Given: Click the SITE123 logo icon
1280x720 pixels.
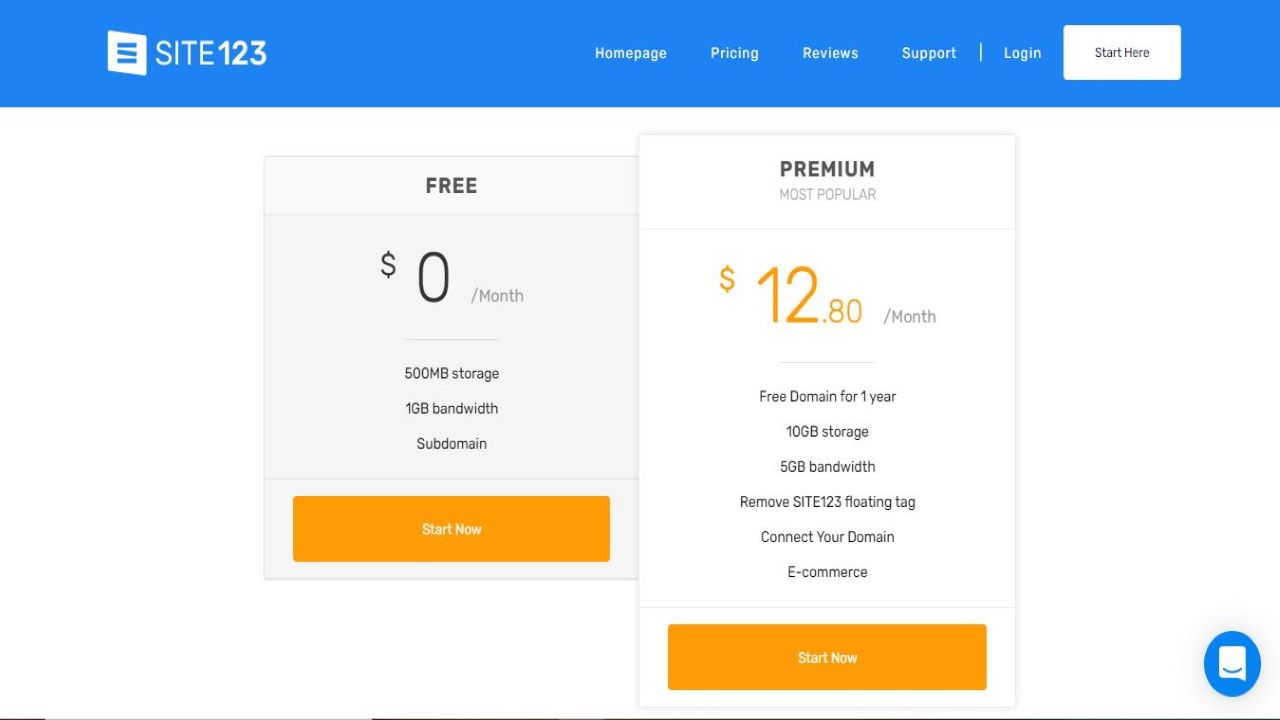Looking at the screenshot, I should click(x=126, y=52).
